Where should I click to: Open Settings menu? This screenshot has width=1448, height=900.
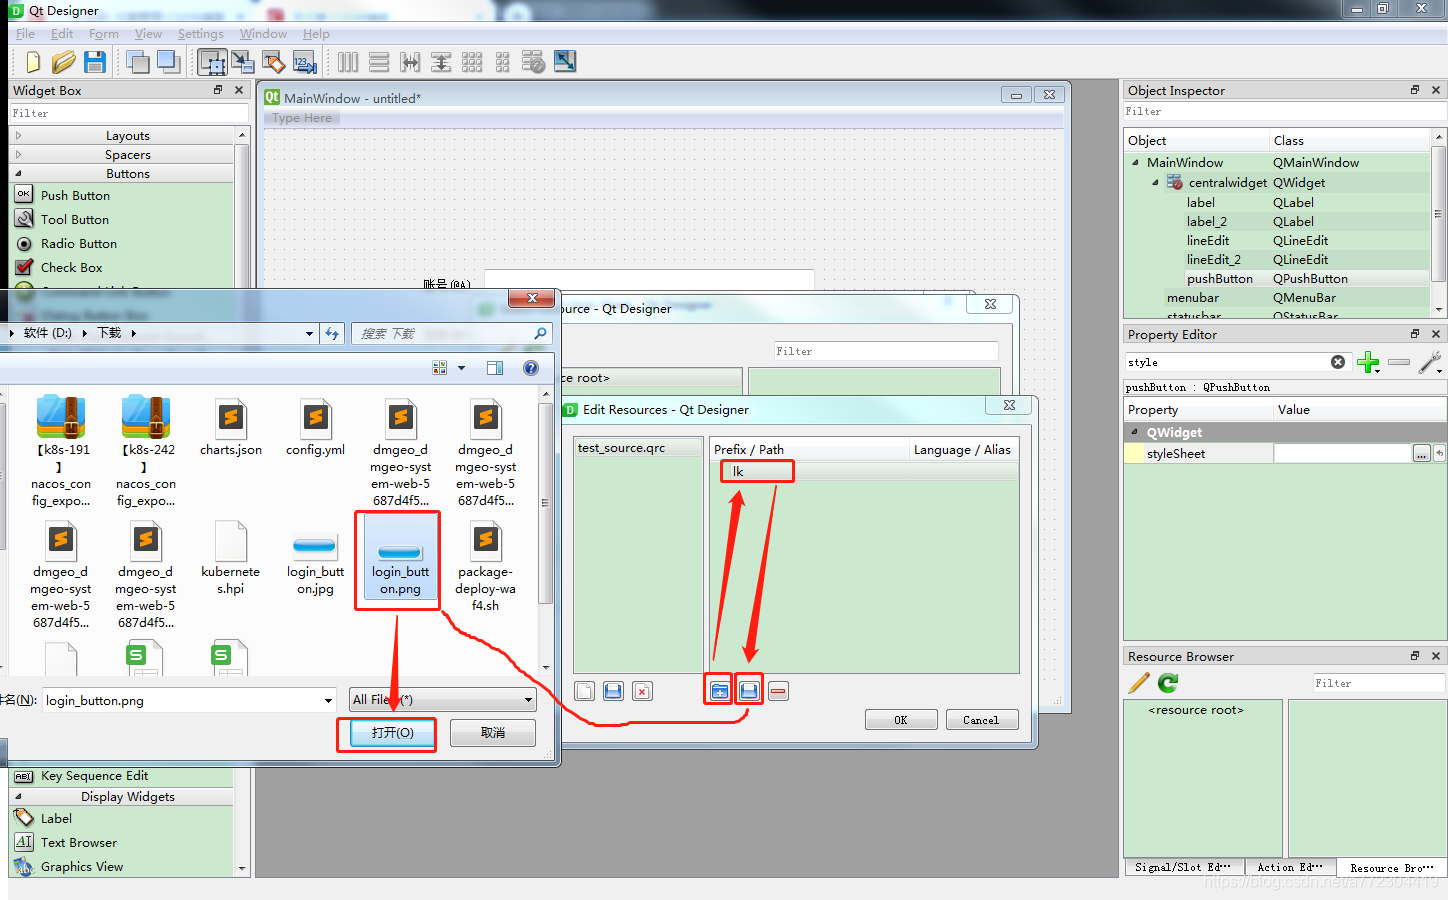coord(201,34)
